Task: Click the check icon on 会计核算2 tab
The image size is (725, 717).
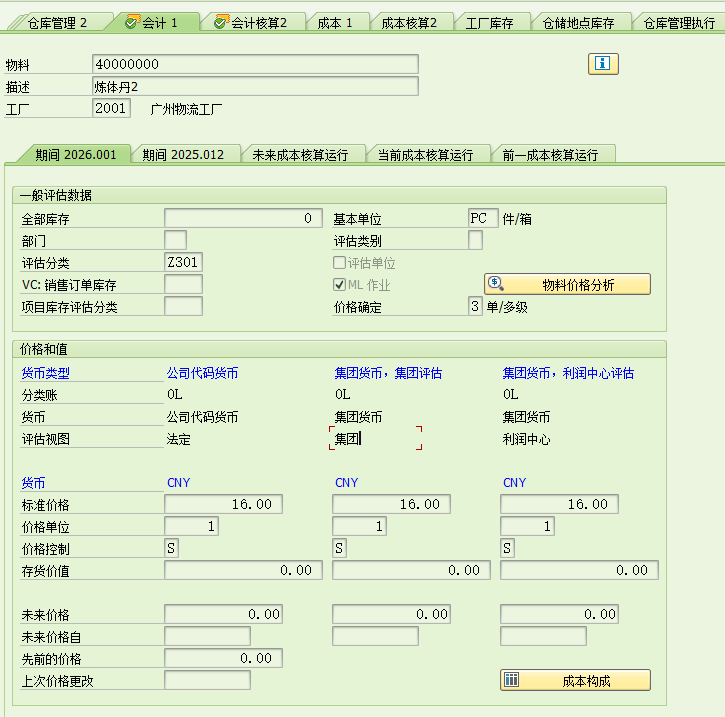Action: (220, 22)
